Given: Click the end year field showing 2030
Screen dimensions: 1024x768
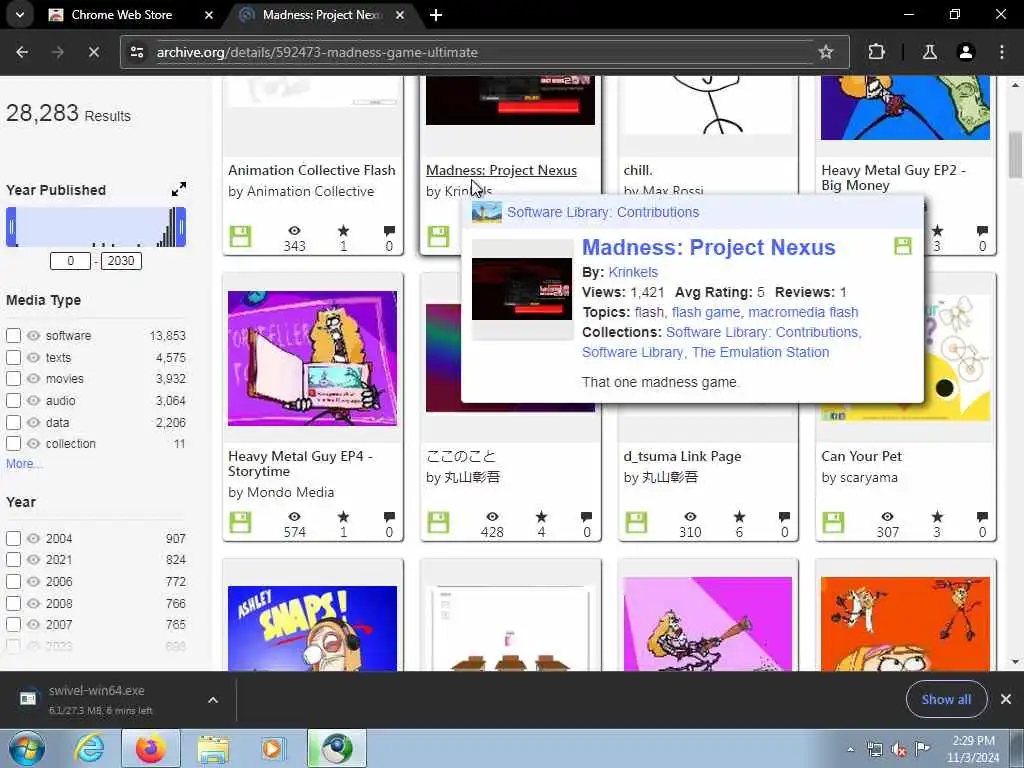Looking at the screenshot, I should coord(121,261).
